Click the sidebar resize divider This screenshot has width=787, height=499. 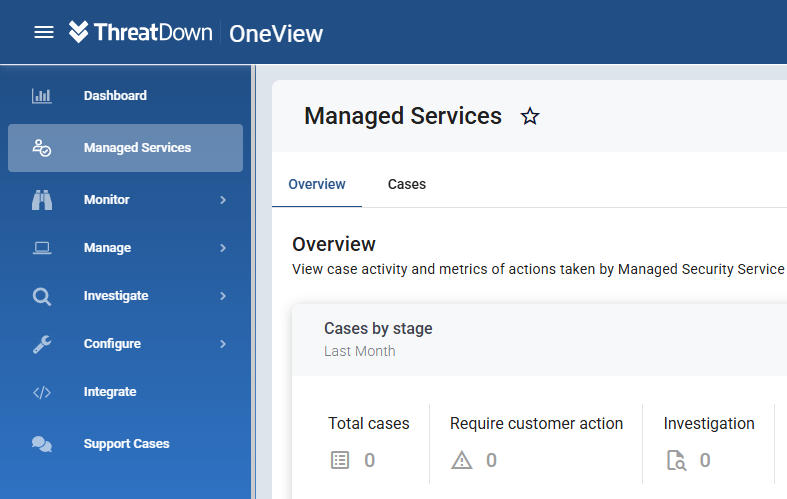(x=254, y=282)
